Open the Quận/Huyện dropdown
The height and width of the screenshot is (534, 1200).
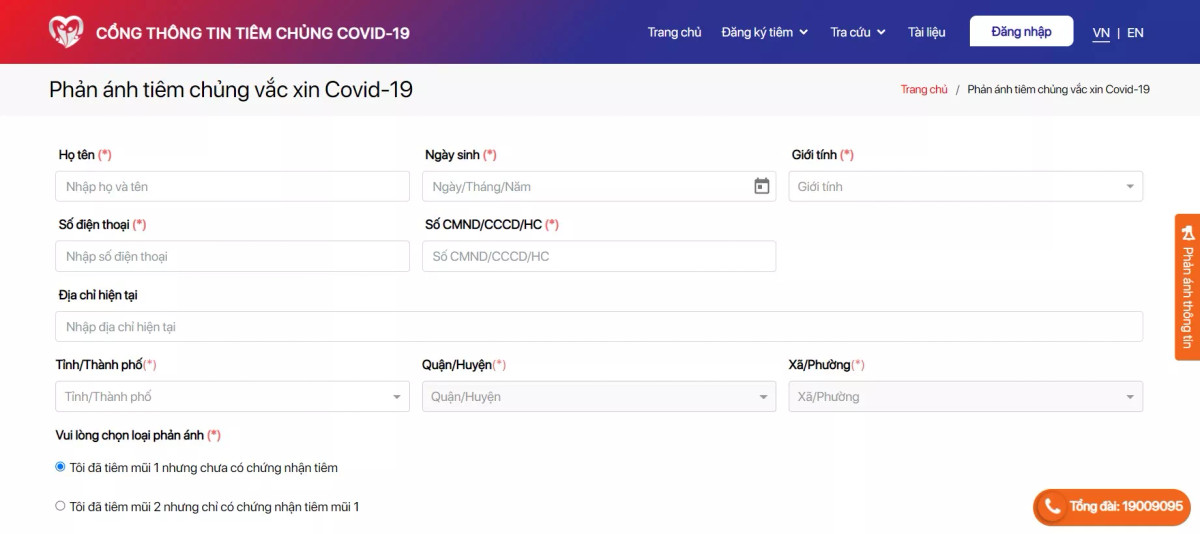point(598,397)
